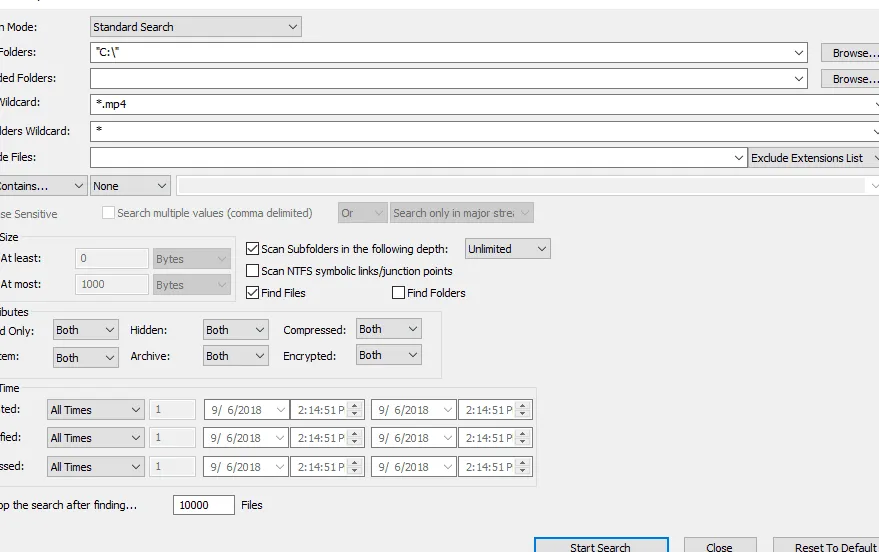This screenshot has width=879, height=552.
Task: Click Start Search button
Action: pos(599,546)
